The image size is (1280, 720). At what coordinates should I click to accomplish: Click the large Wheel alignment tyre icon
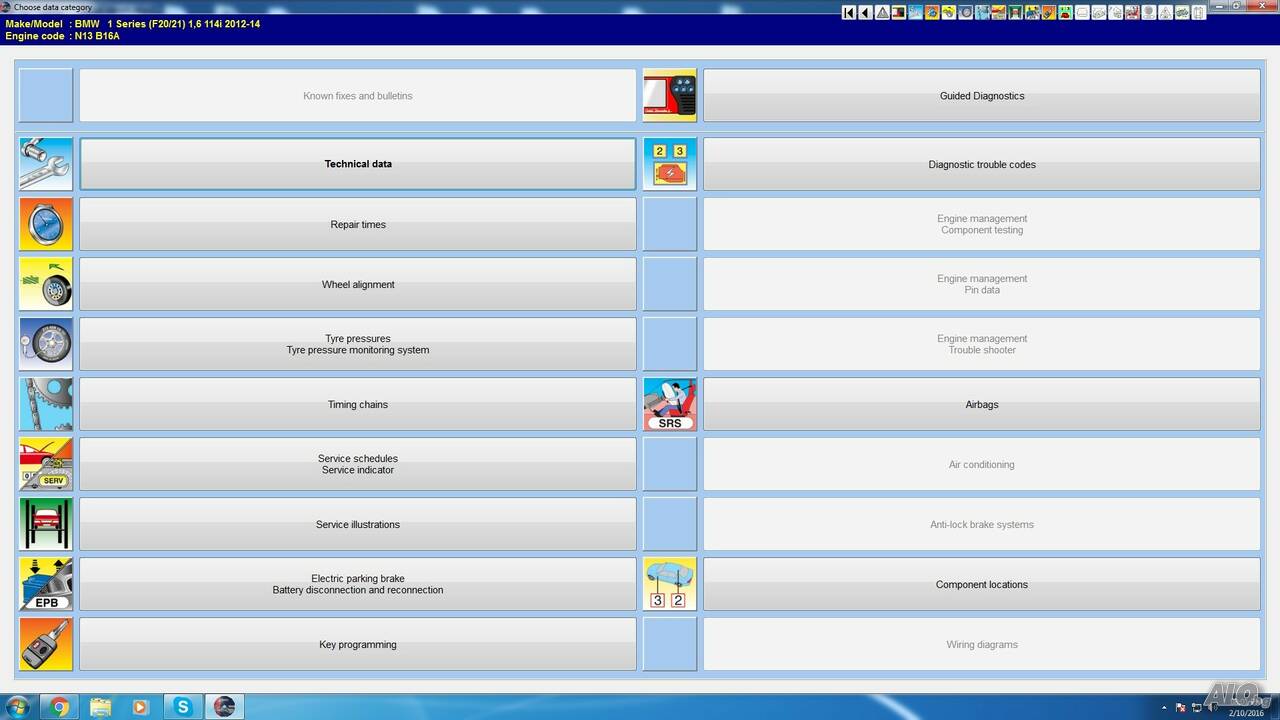pos(46,284)
